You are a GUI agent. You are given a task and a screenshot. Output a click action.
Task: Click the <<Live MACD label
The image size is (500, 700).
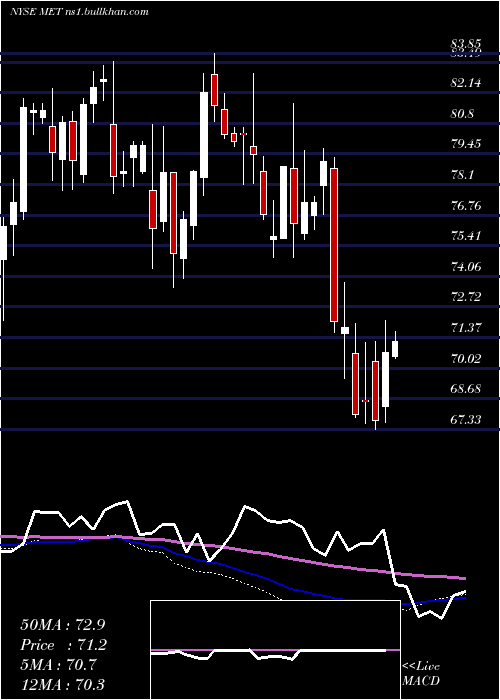[x=421, y=673]
